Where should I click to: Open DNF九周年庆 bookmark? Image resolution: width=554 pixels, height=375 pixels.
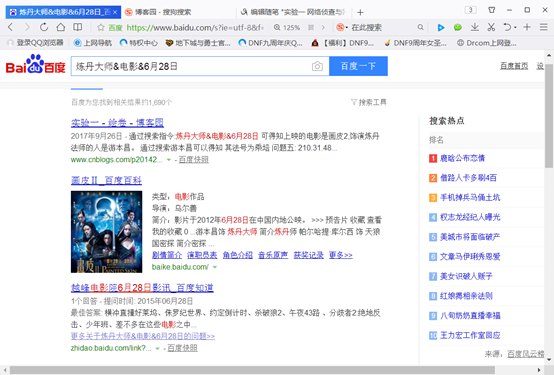(x=271, y=43)
